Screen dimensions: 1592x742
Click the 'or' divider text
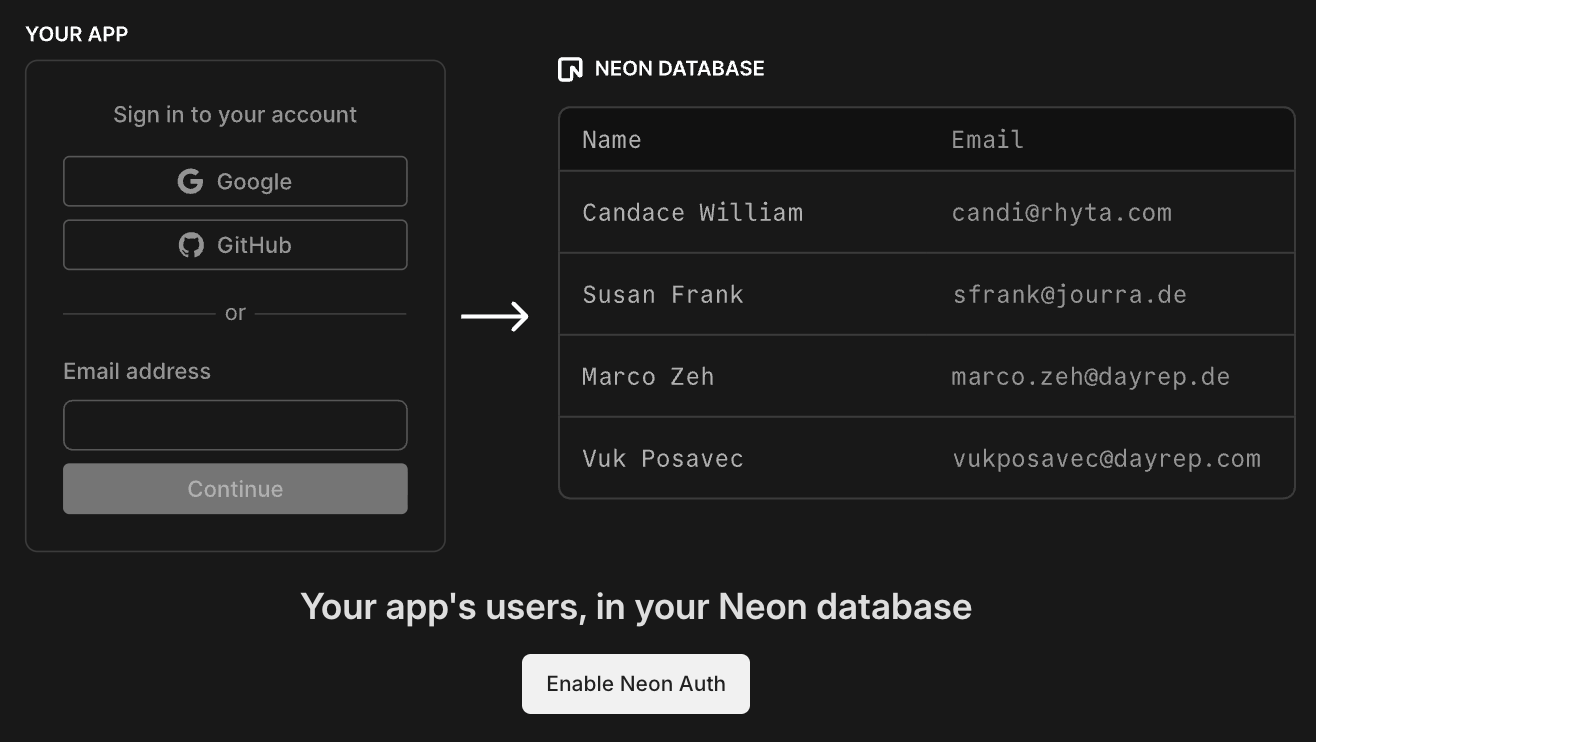(x=235, y=312)
